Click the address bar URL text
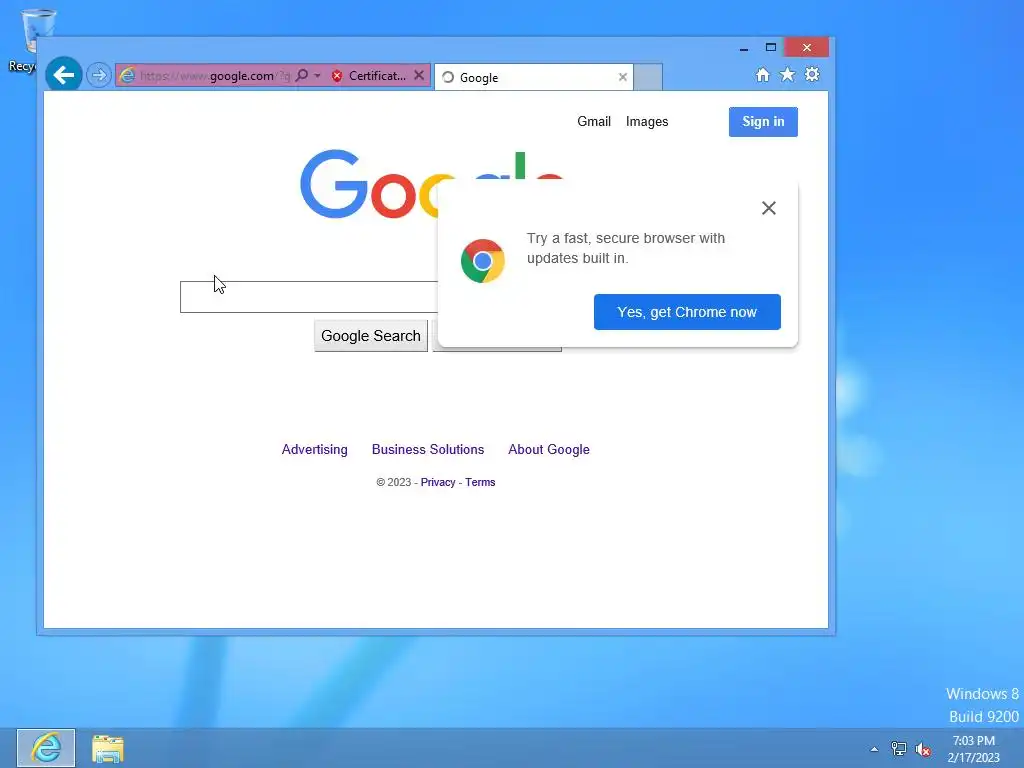This screenshot has height=768, width=1024. tap(215, 76)
